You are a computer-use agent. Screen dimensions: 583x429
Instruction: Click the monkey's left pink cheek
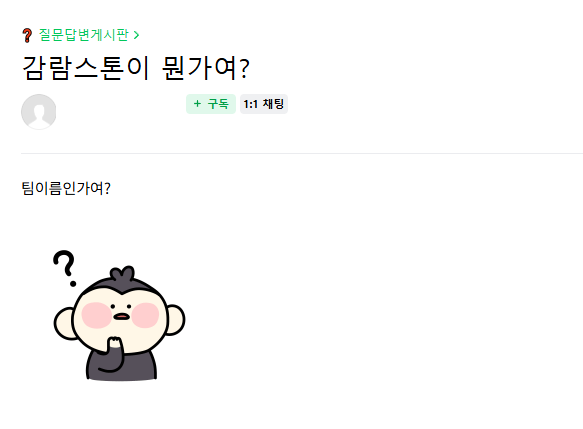[96, 315]
